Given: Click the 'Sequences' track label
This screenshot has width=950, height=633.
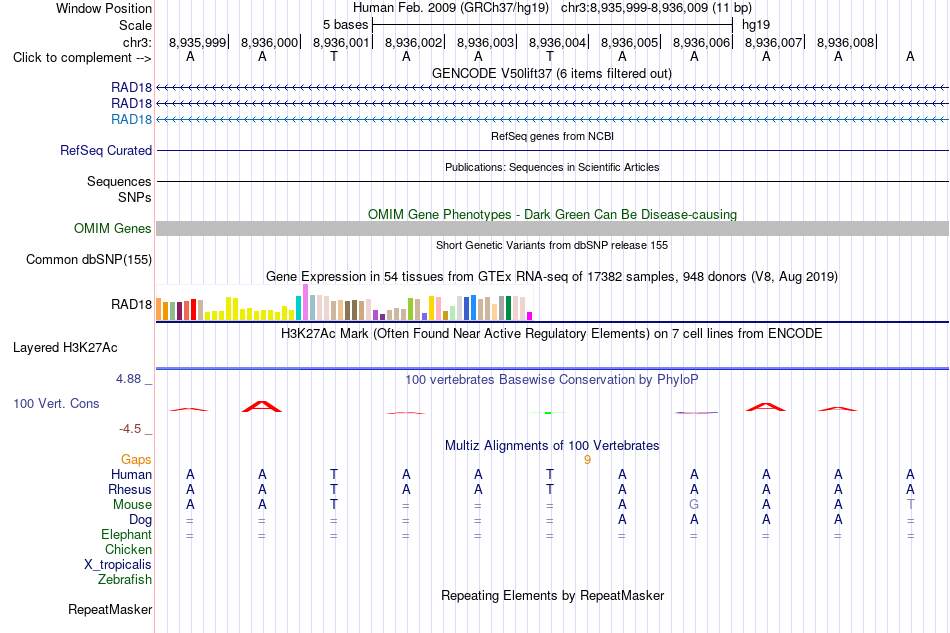Looking at the screenshot, I should [x=119, y=182].
